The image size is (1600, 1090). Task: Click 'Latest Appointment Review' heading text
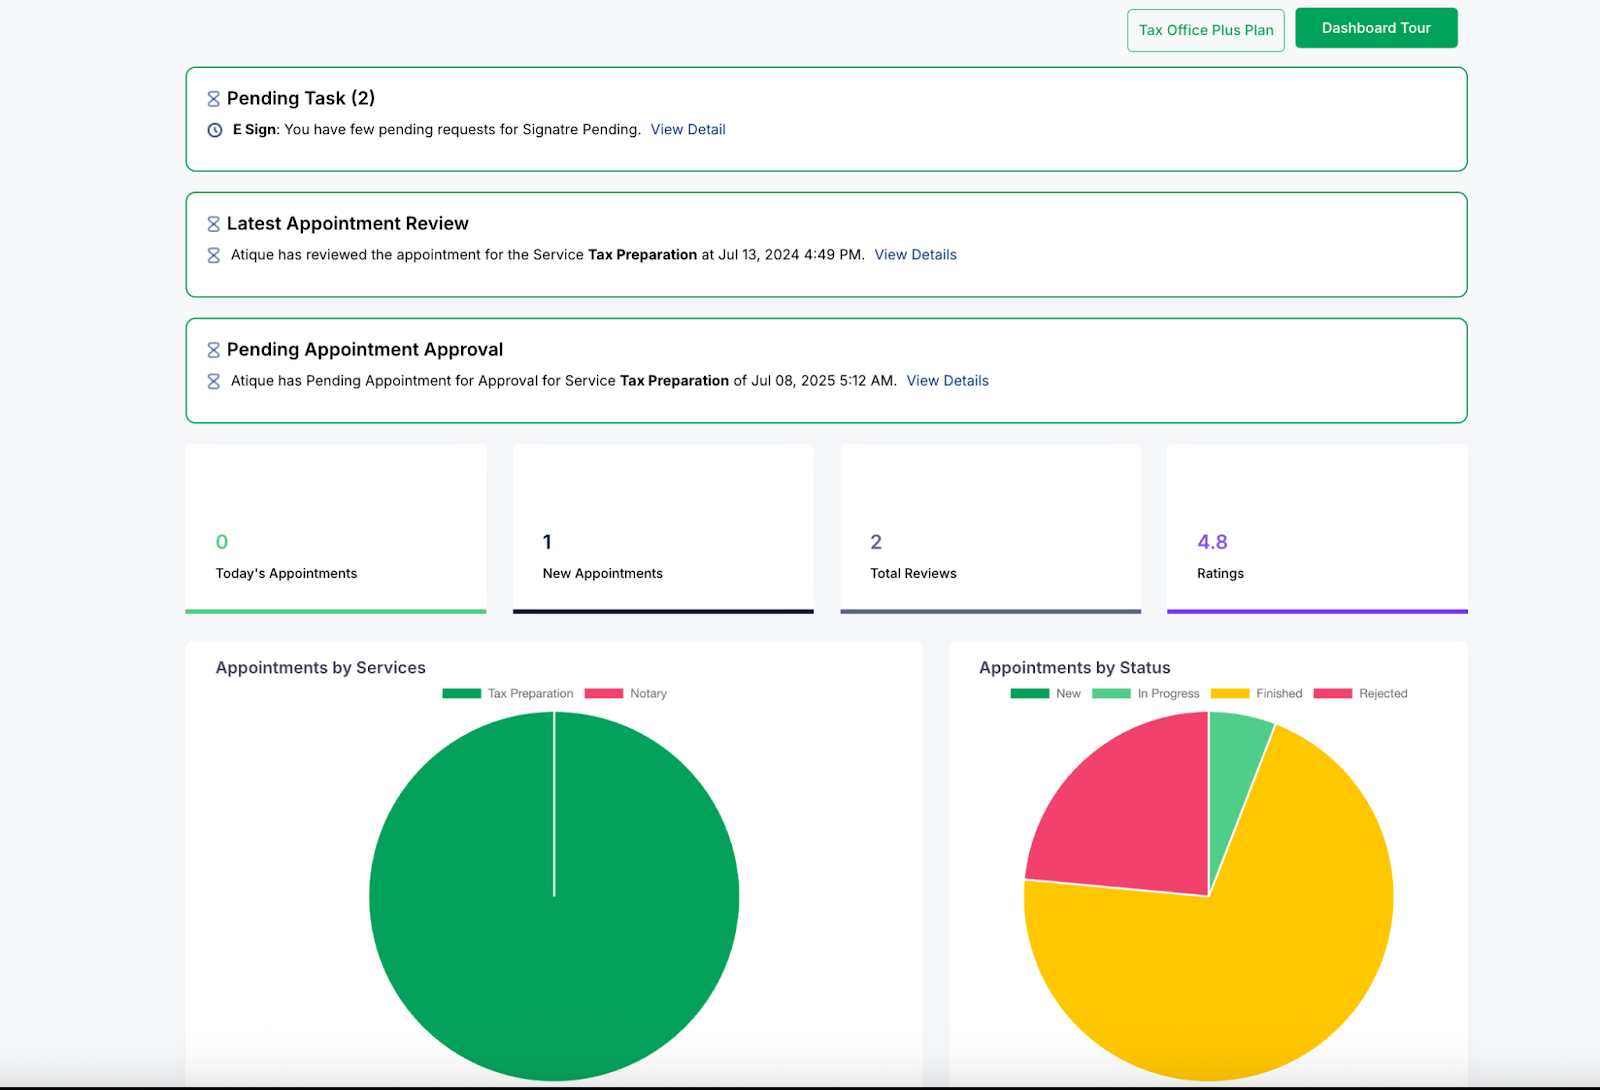point(348,223)
